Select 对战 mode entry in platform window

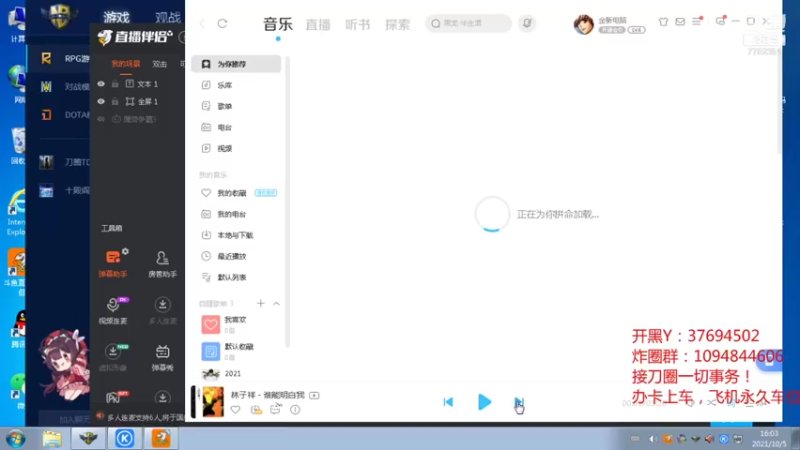(x=64, y=87)
